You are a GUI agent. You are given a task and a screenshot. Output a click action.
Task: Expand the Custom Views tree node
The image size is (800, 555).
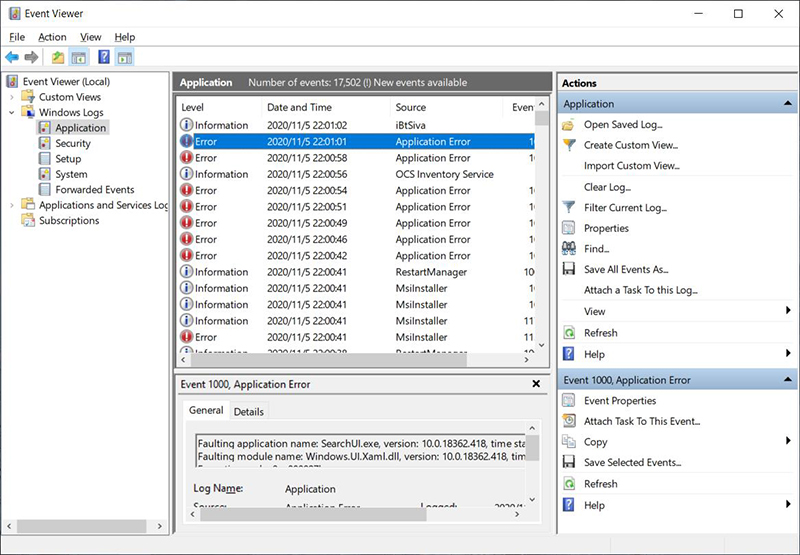pyautogui.click(x=11, y=97)
